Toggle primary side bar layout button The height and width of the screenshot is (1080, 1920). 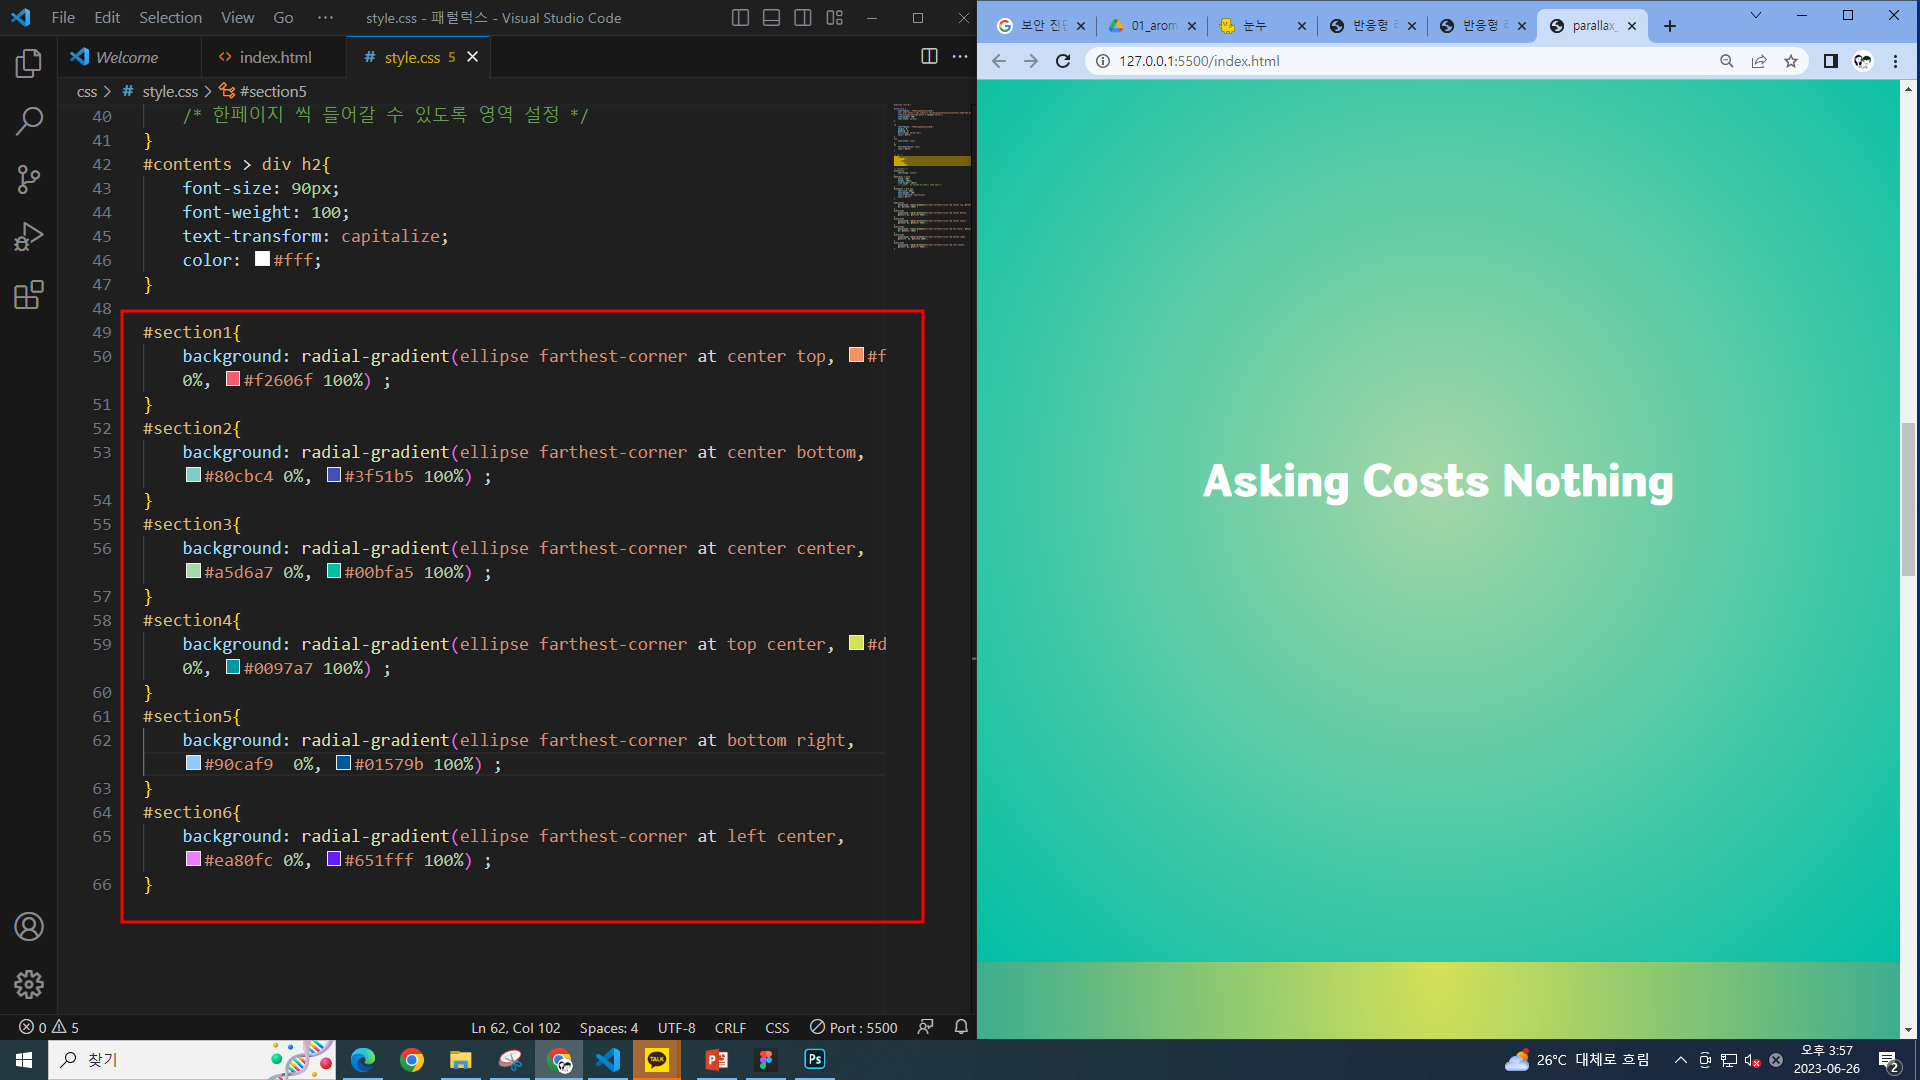(740, 18)
